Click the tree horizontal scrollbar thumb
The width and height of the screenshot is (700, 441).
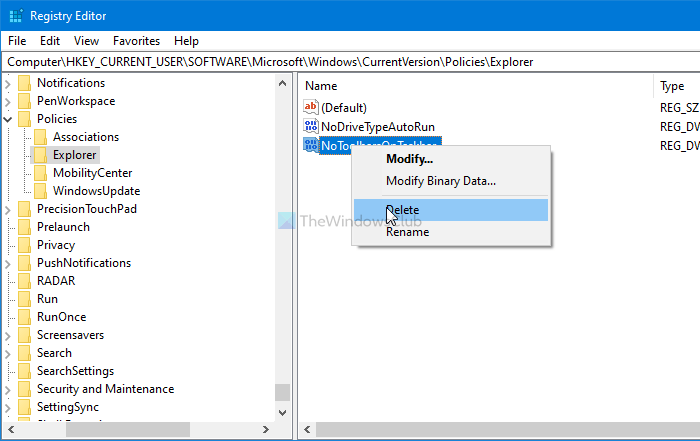pos(128,429)
